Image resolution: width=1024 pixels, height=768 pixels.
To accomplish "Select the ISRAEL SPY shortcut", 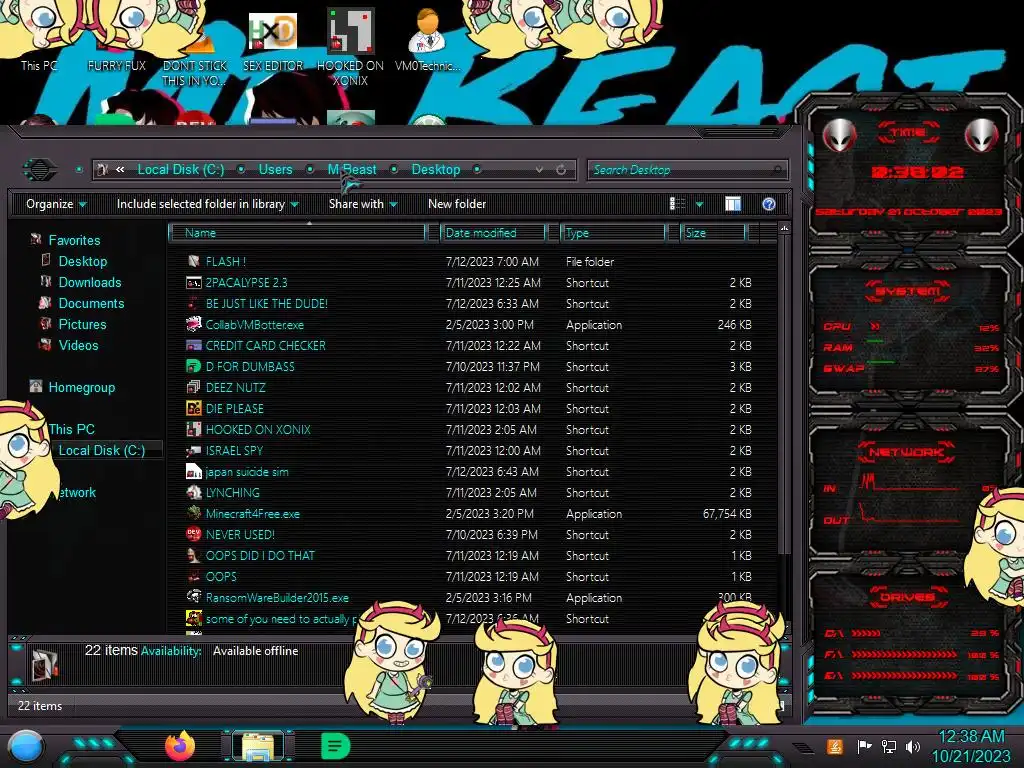I will click(x=234, y=451).
